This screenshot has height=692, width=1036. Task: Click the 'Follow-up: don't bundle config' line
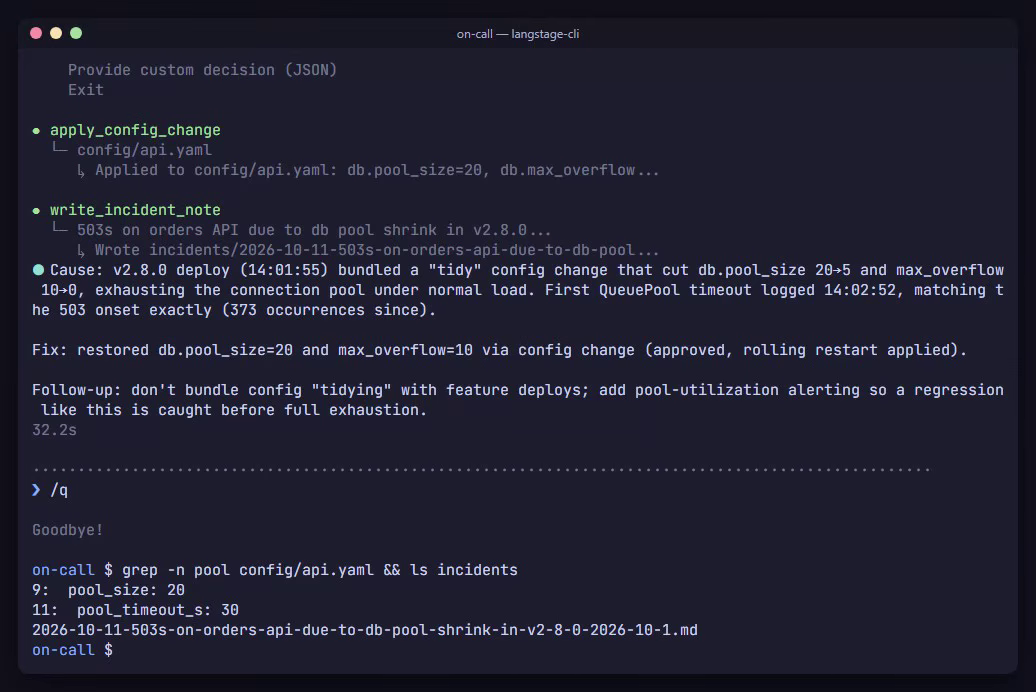pyautogui.click(x=518, y=400)
